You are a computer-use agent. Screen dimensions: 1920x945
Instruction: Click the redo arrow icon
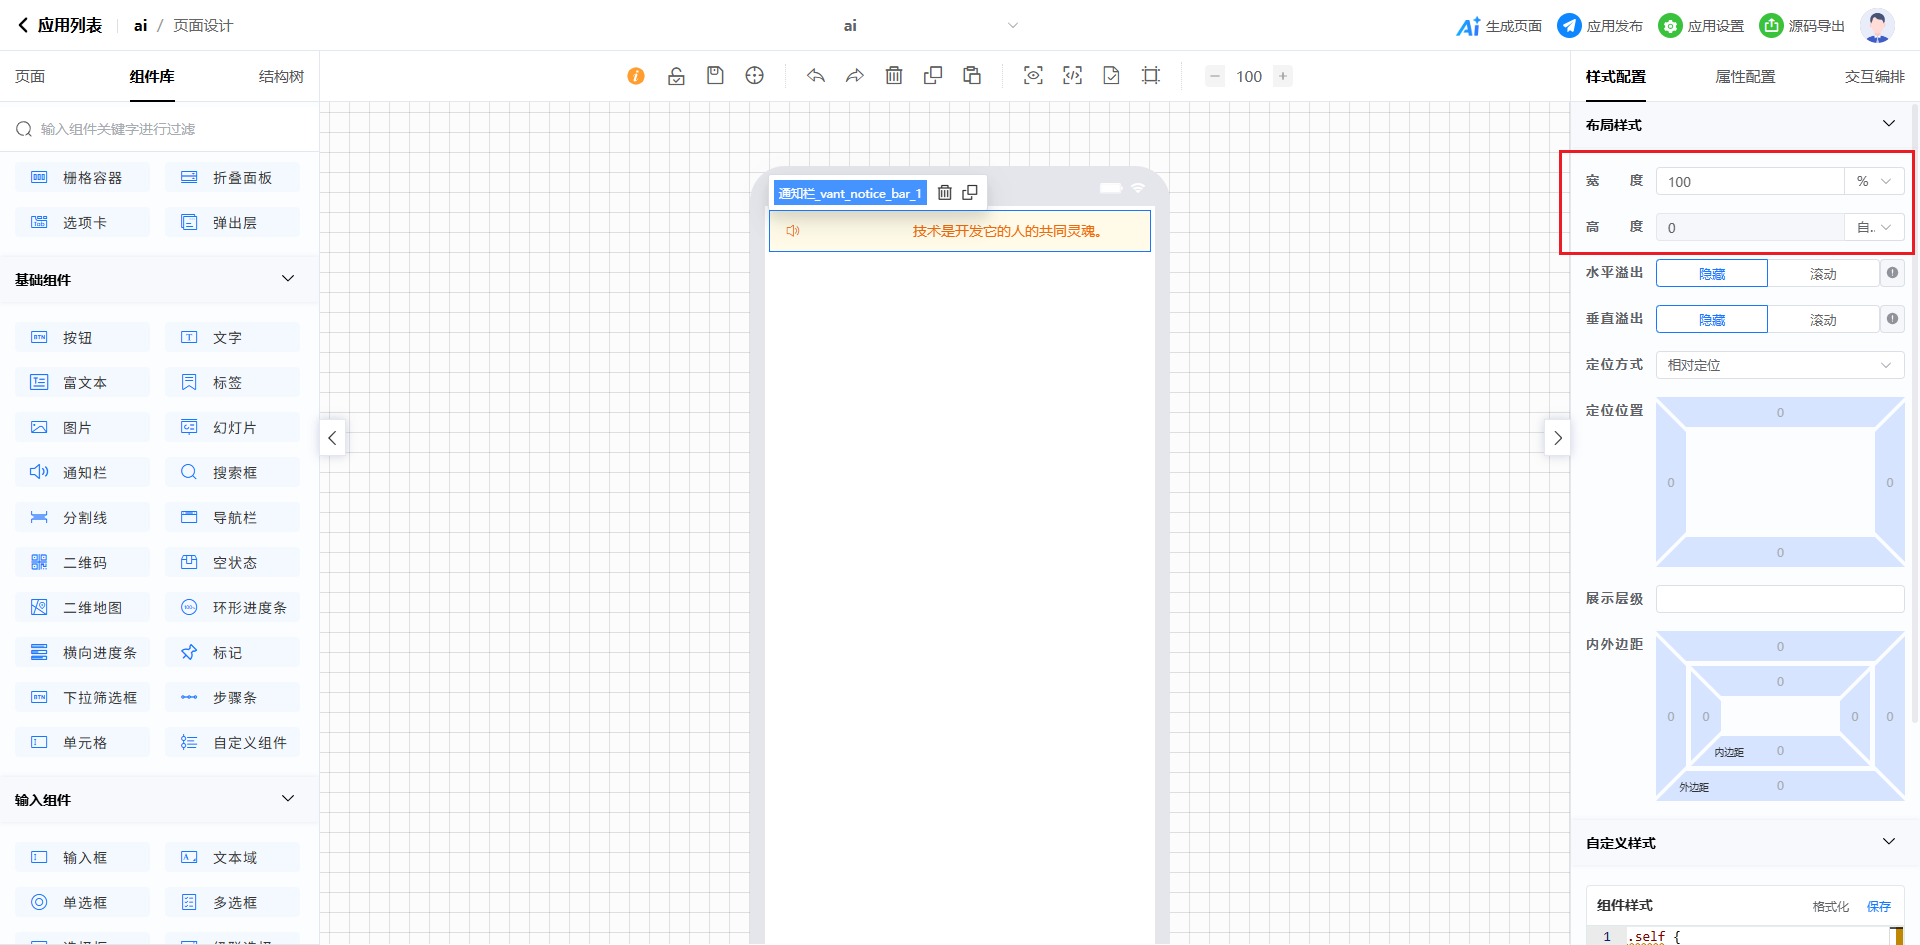(x=854, y=76)
